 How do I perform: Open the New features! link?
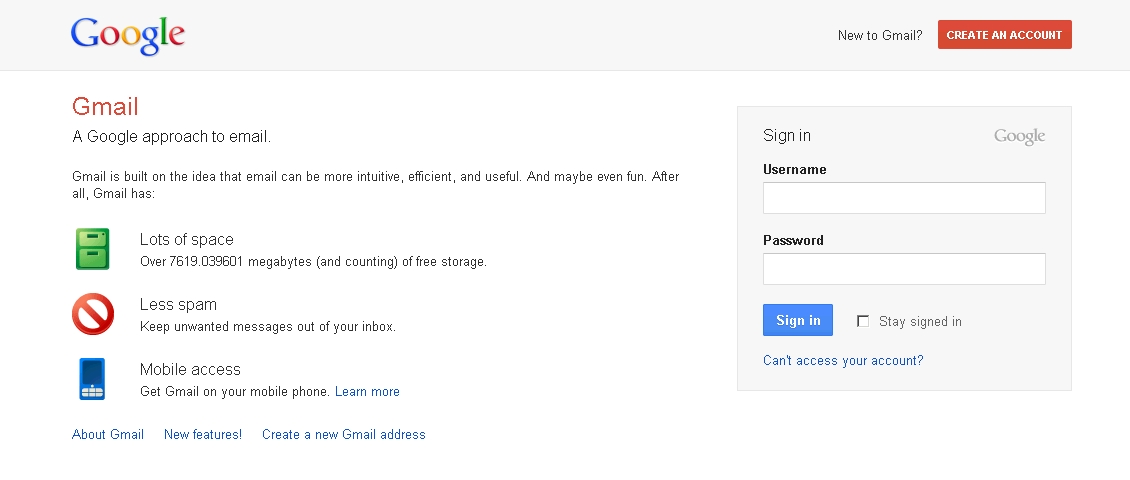coord(203,435)
